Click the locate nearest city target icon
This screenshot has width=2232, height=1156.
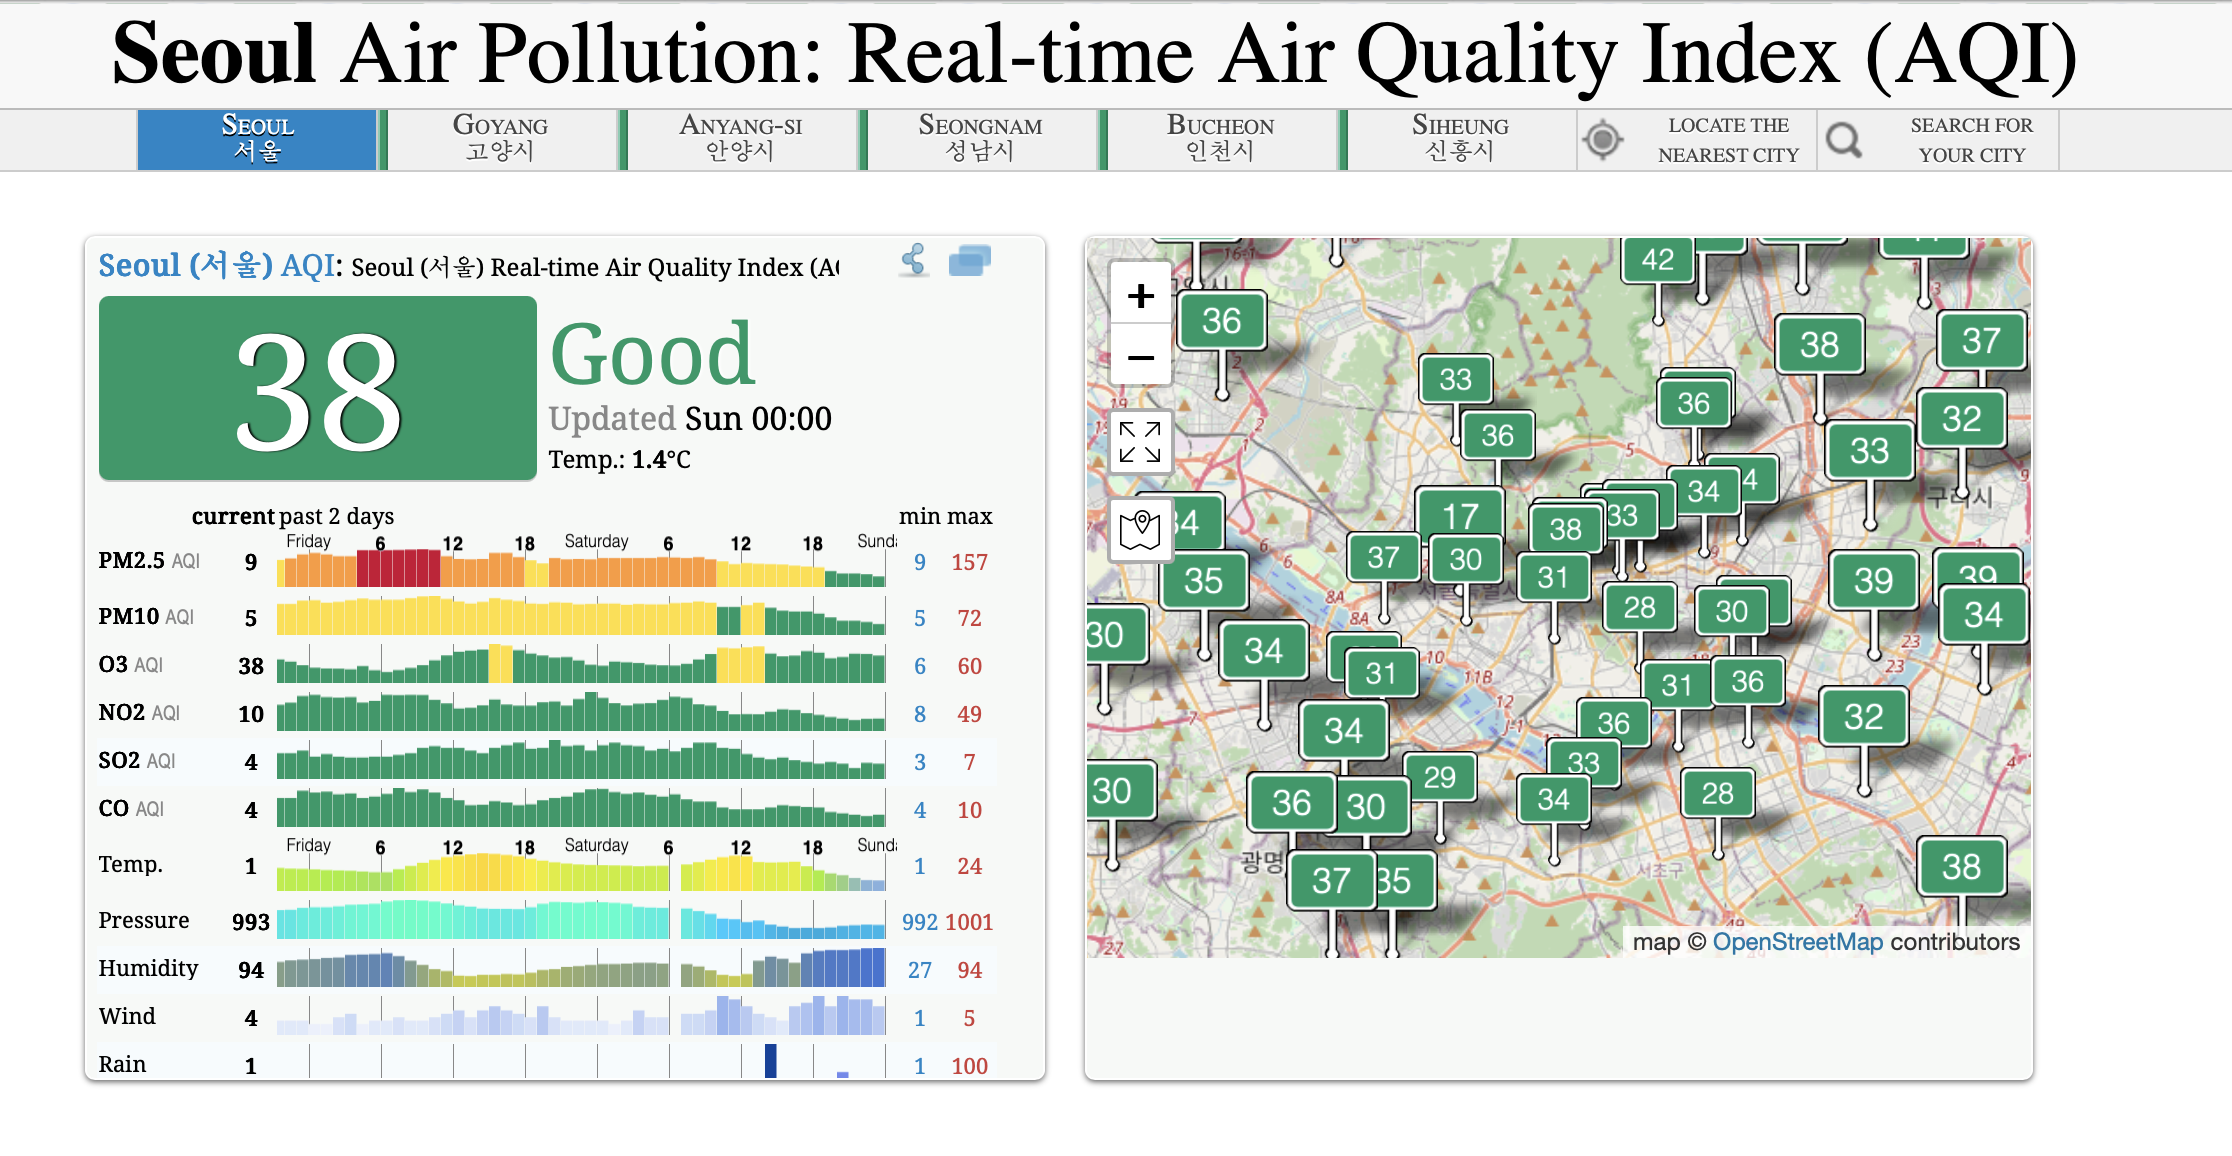[1603, 140]
